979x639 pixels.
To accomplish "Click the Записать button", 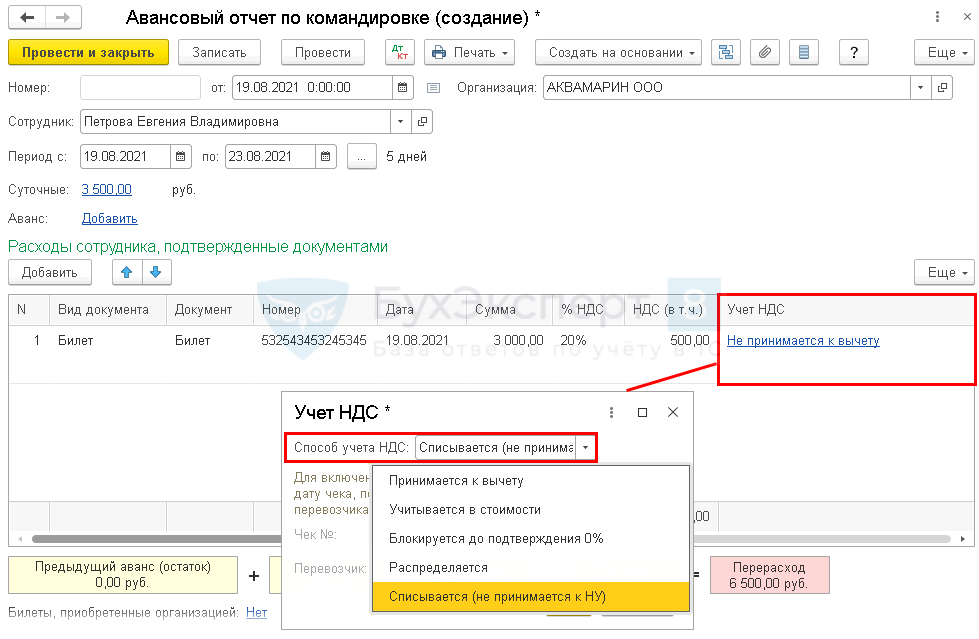I will (x=219, y=52).
